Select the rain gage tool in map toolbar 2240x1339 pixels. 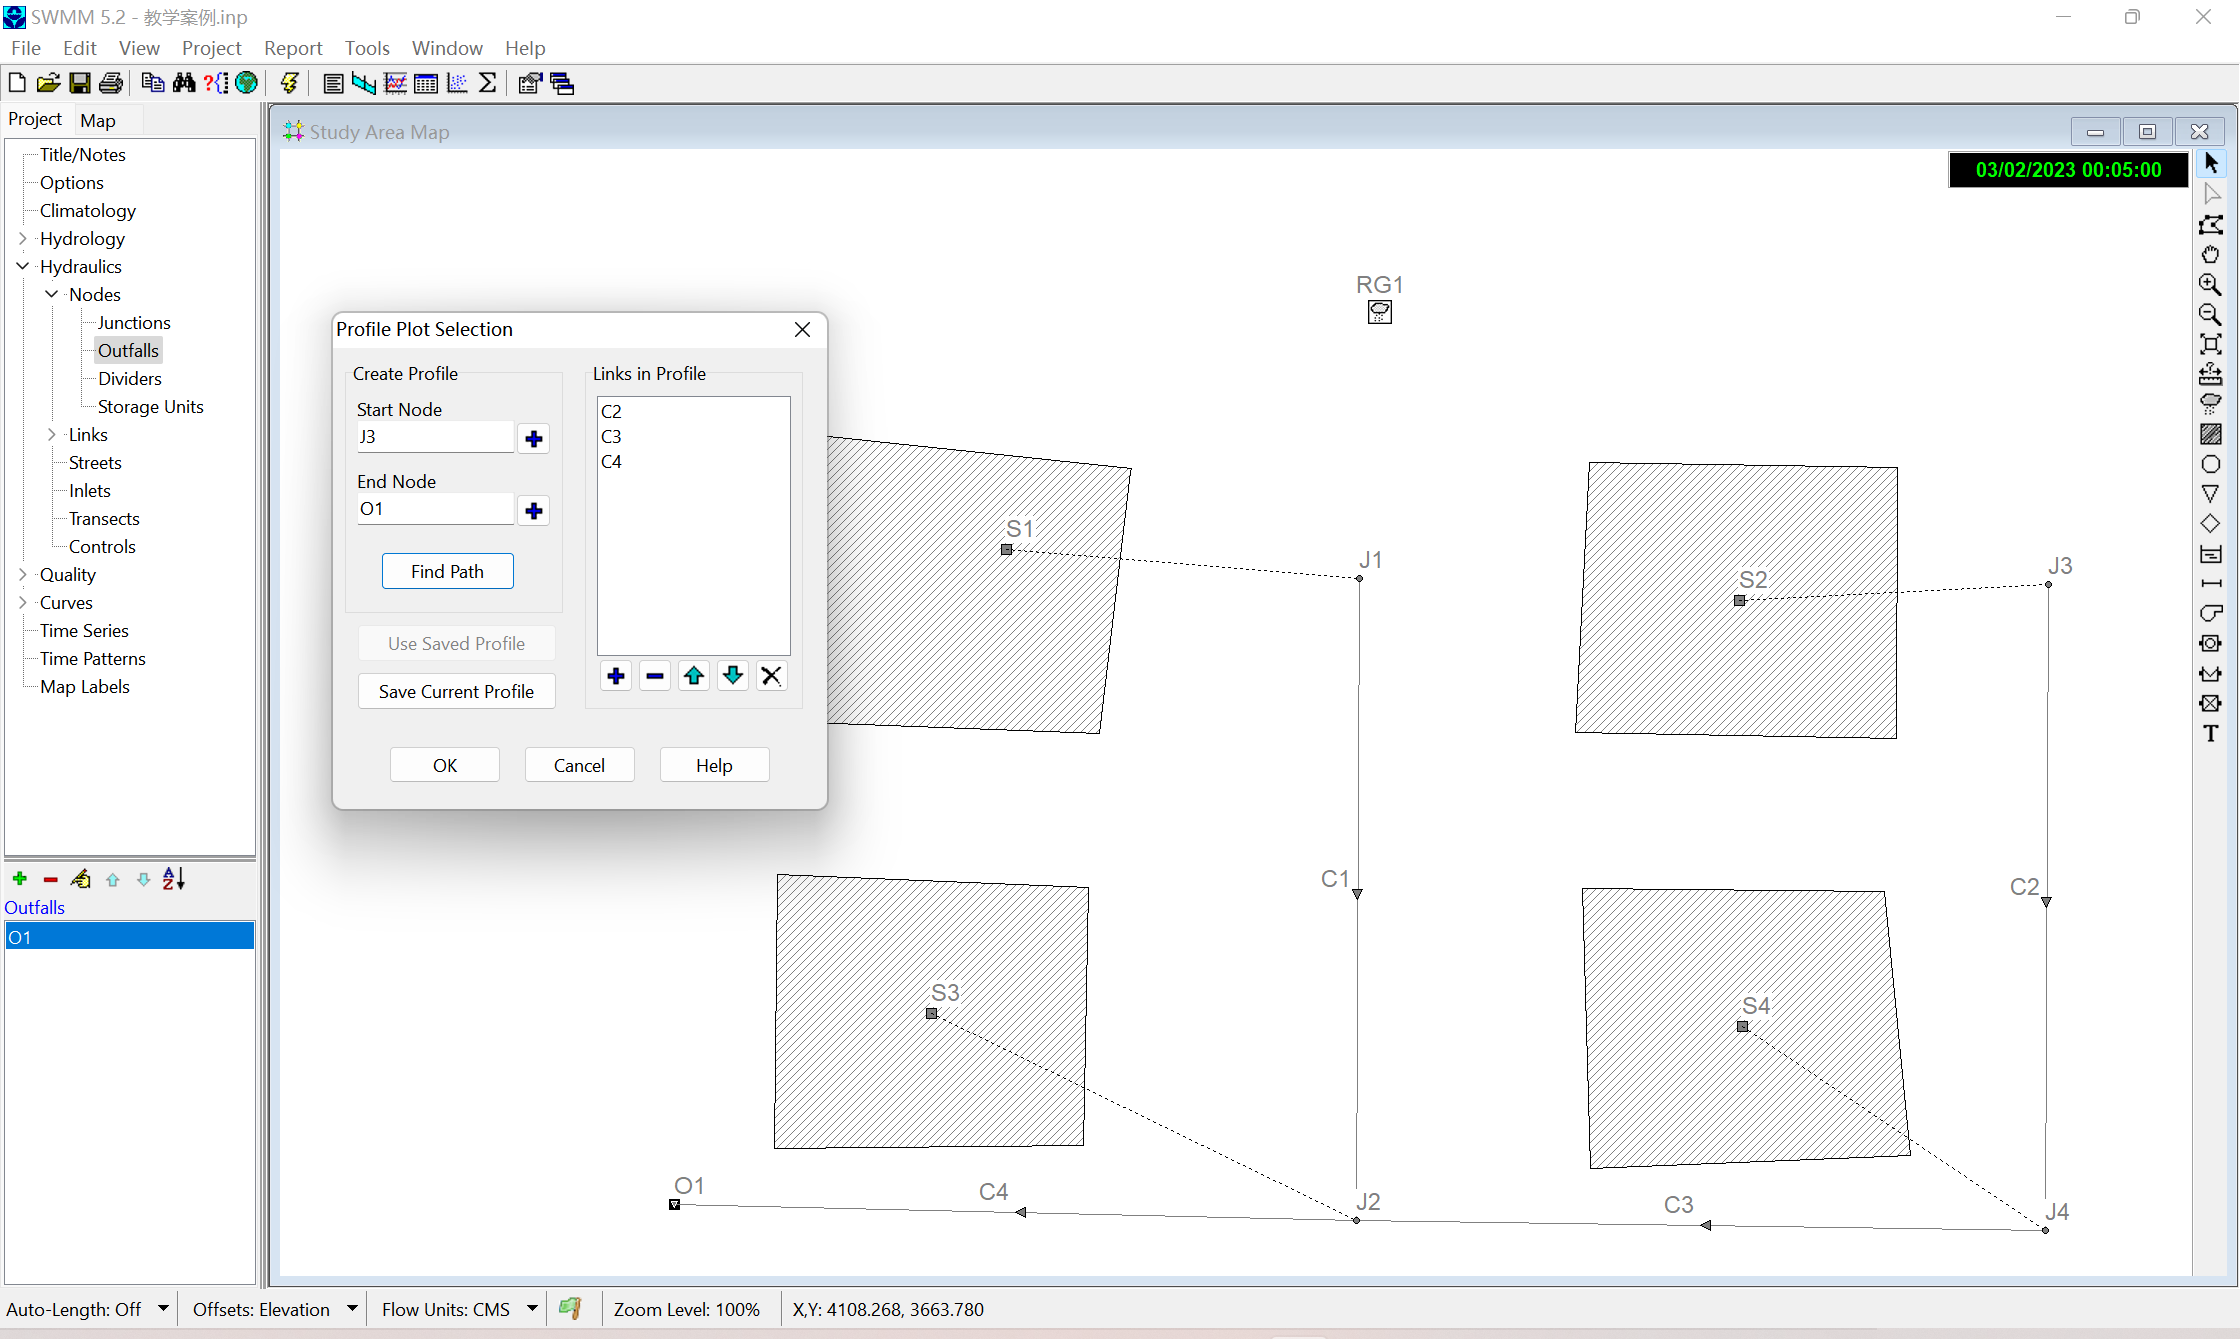point(2210,404)
